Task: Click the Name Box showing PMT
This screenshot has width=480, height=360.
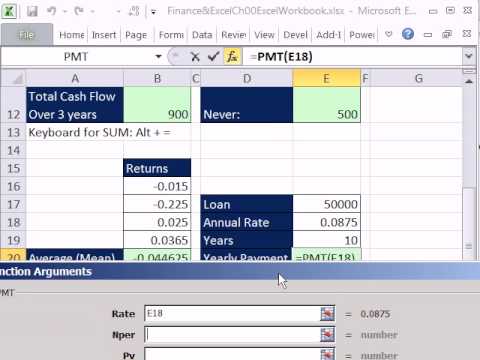Action: [x=76, y=57]
